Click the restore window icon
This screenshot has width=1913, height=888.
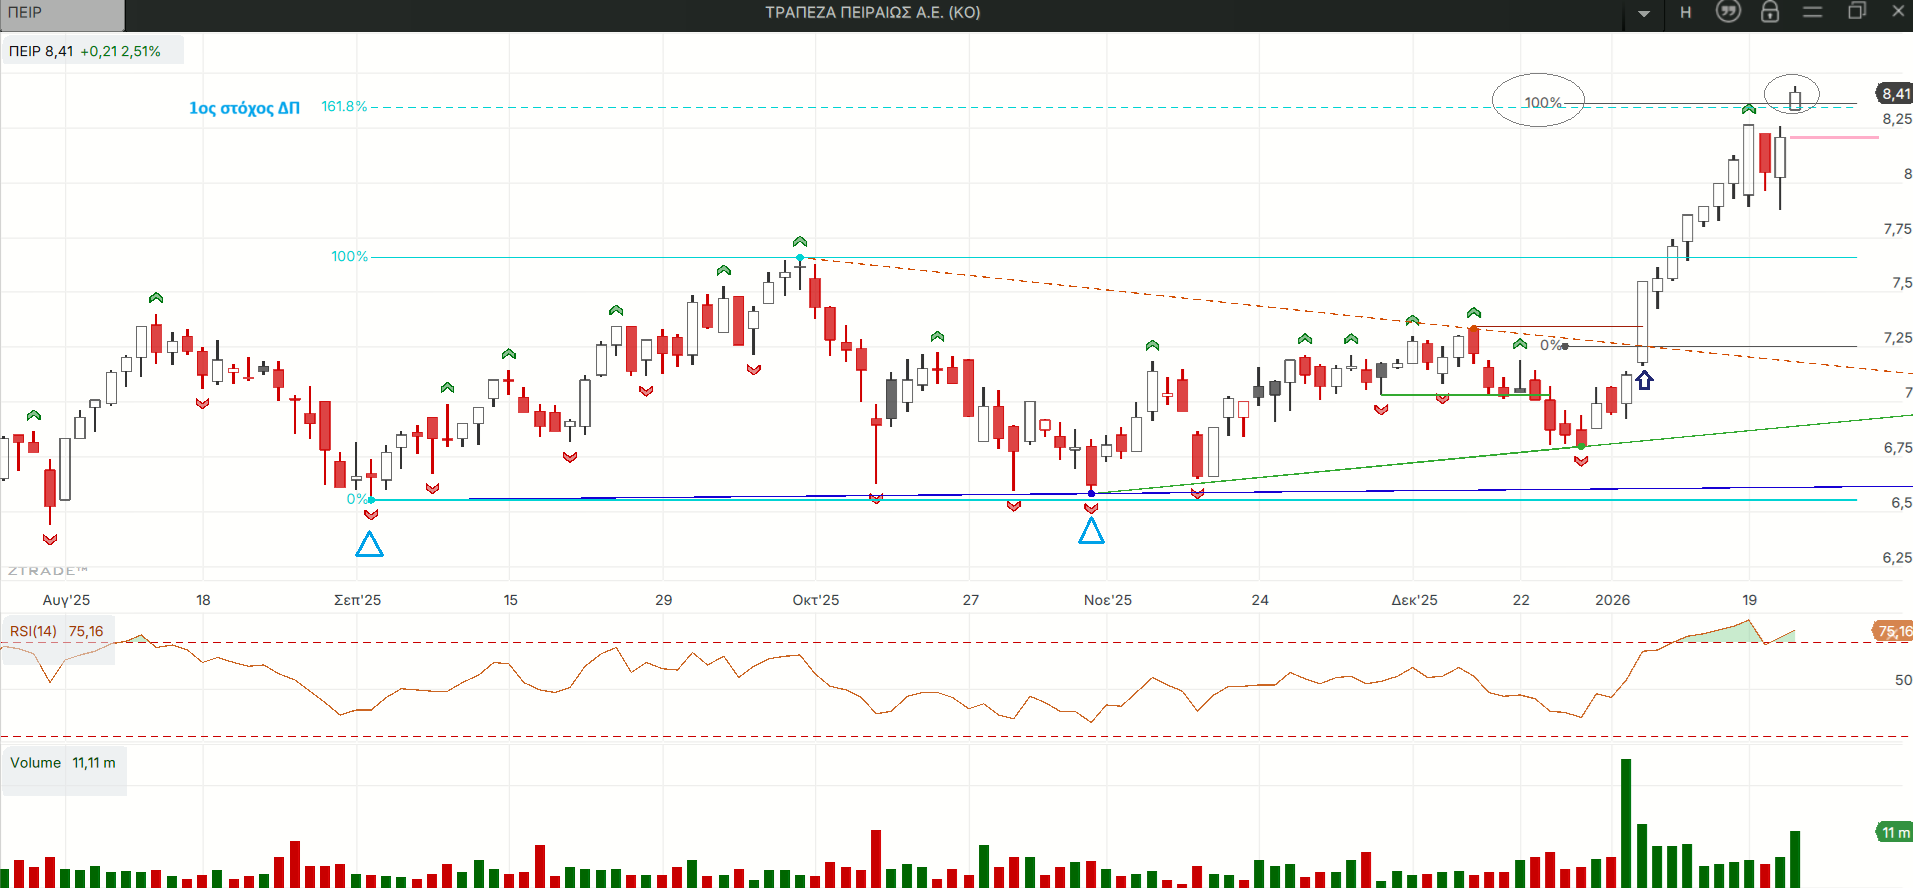[1856, 12]
